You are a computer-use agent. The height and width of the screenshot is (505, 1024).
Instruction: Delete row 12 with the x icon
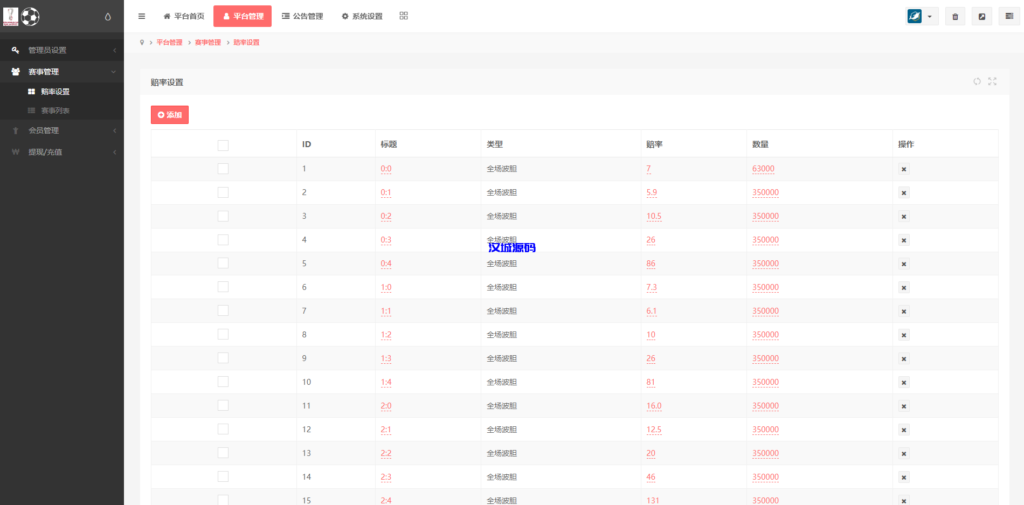[x=904, y=430]
